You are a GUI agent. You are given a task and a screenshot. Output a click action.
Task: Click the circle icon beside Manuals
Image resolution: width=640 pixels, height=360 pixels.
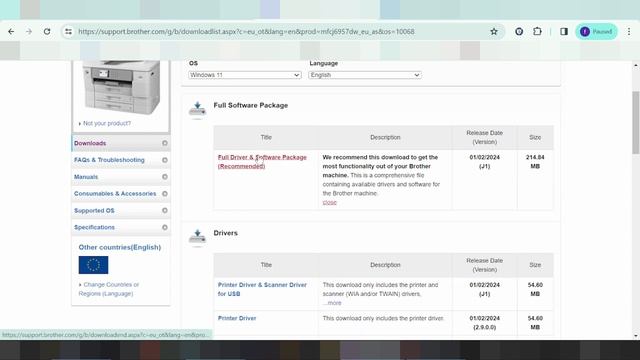(165, 177)
